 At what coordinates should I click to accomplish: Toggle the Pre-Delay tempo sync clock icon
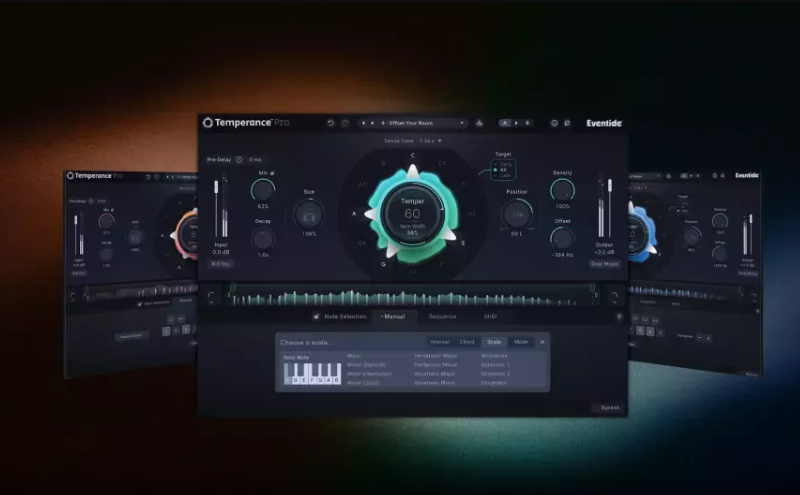click(239, 160)
